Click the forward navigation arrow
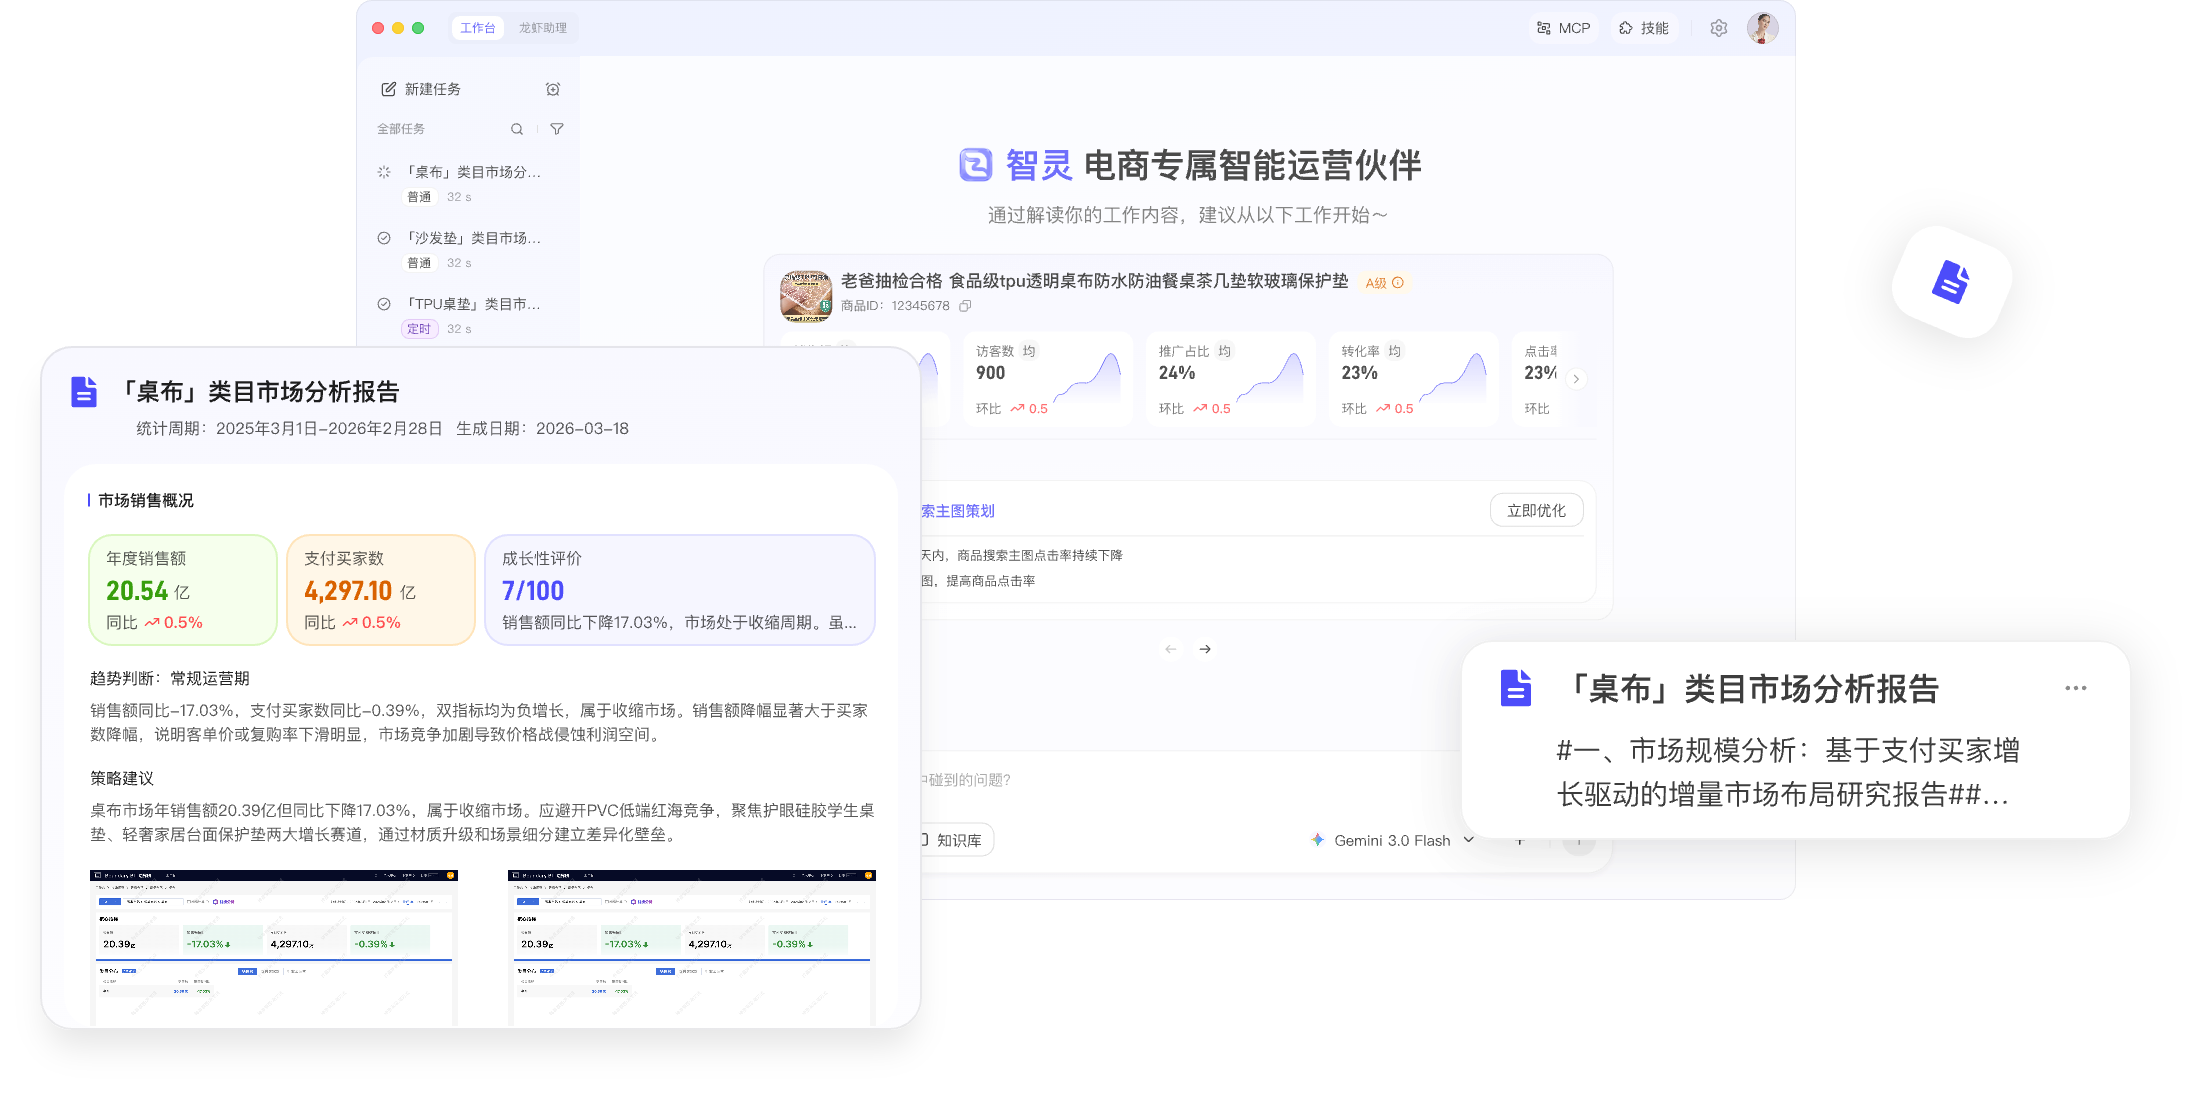Viewport: 2204px width, 1094px height. pyautogui.click(x=1205, y=649)
